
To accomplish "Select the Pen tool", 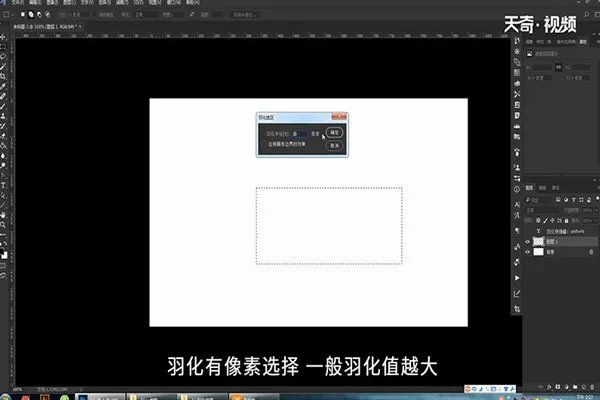I will [x=3, y=175].
